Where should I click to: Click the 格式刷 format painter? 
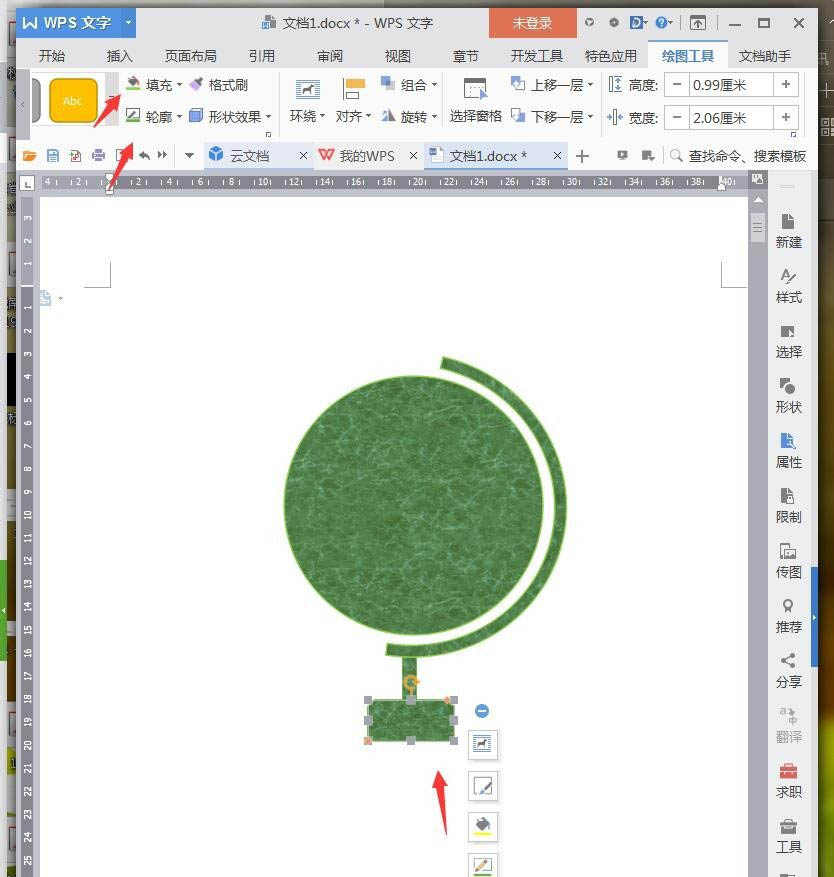coord(219,85)
